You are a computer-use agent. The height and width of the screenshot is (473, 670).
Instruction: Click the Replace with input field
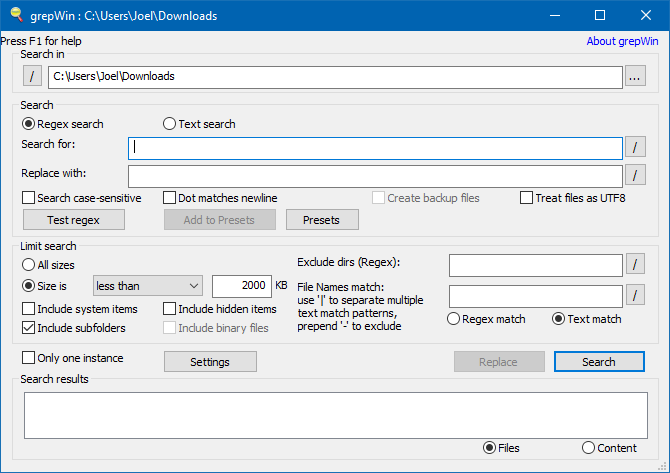click(x=375, y=176)
